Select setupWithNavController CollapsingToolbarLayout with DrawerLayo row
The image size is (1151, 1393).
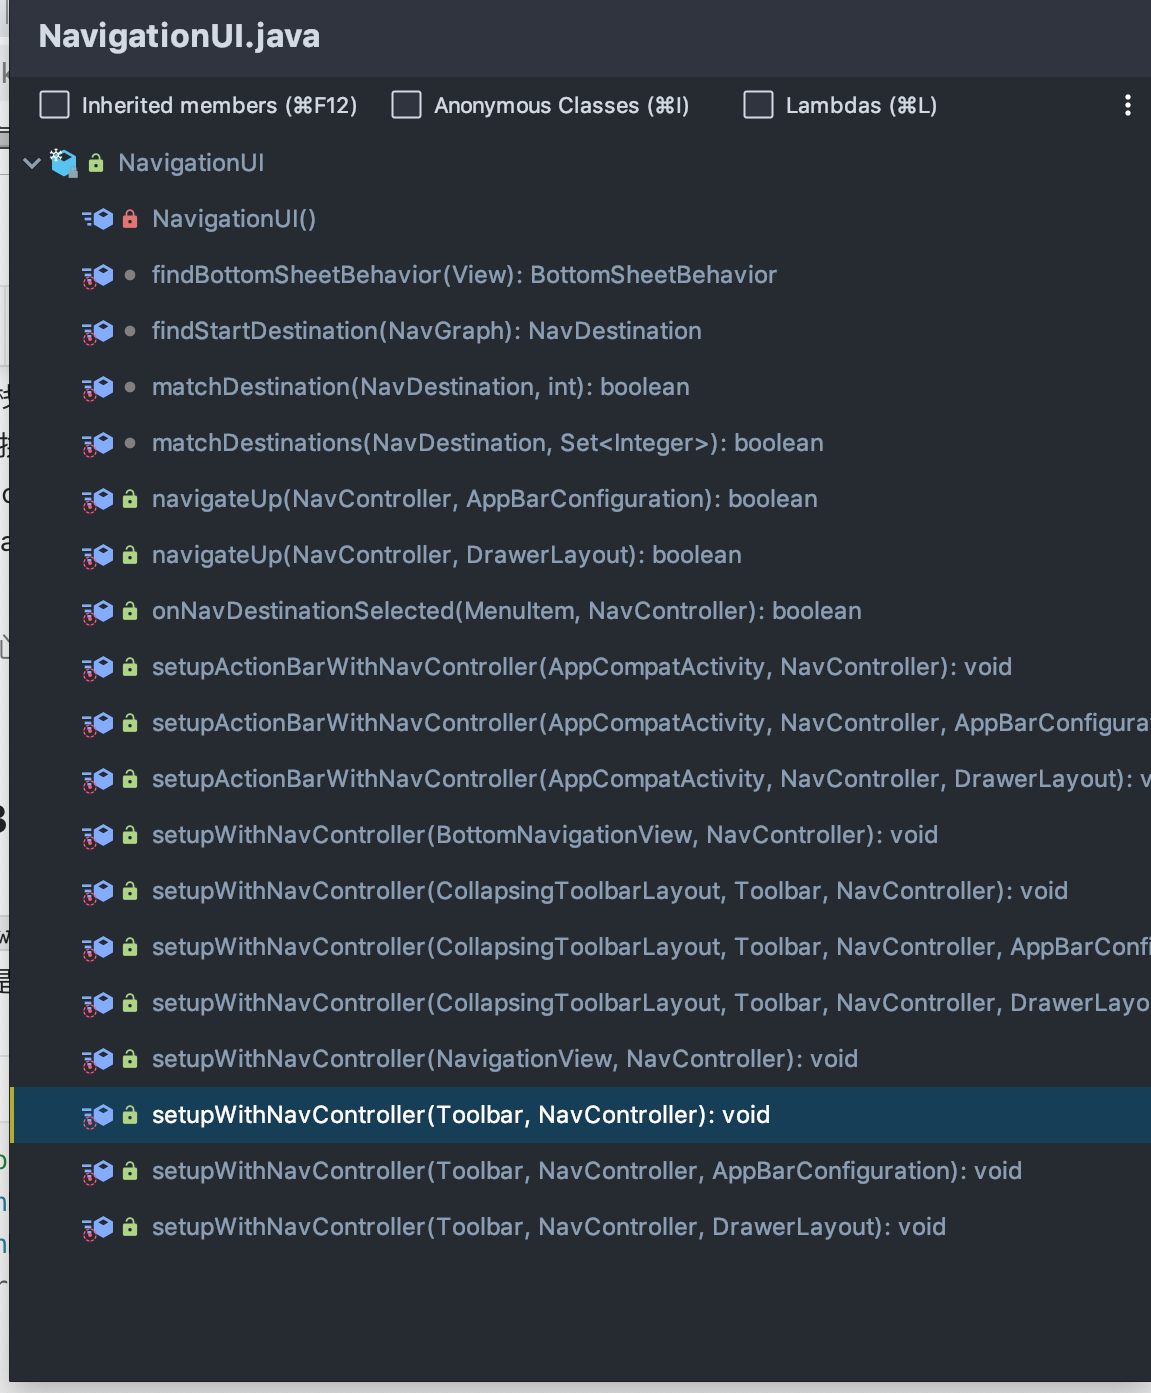580,1003
